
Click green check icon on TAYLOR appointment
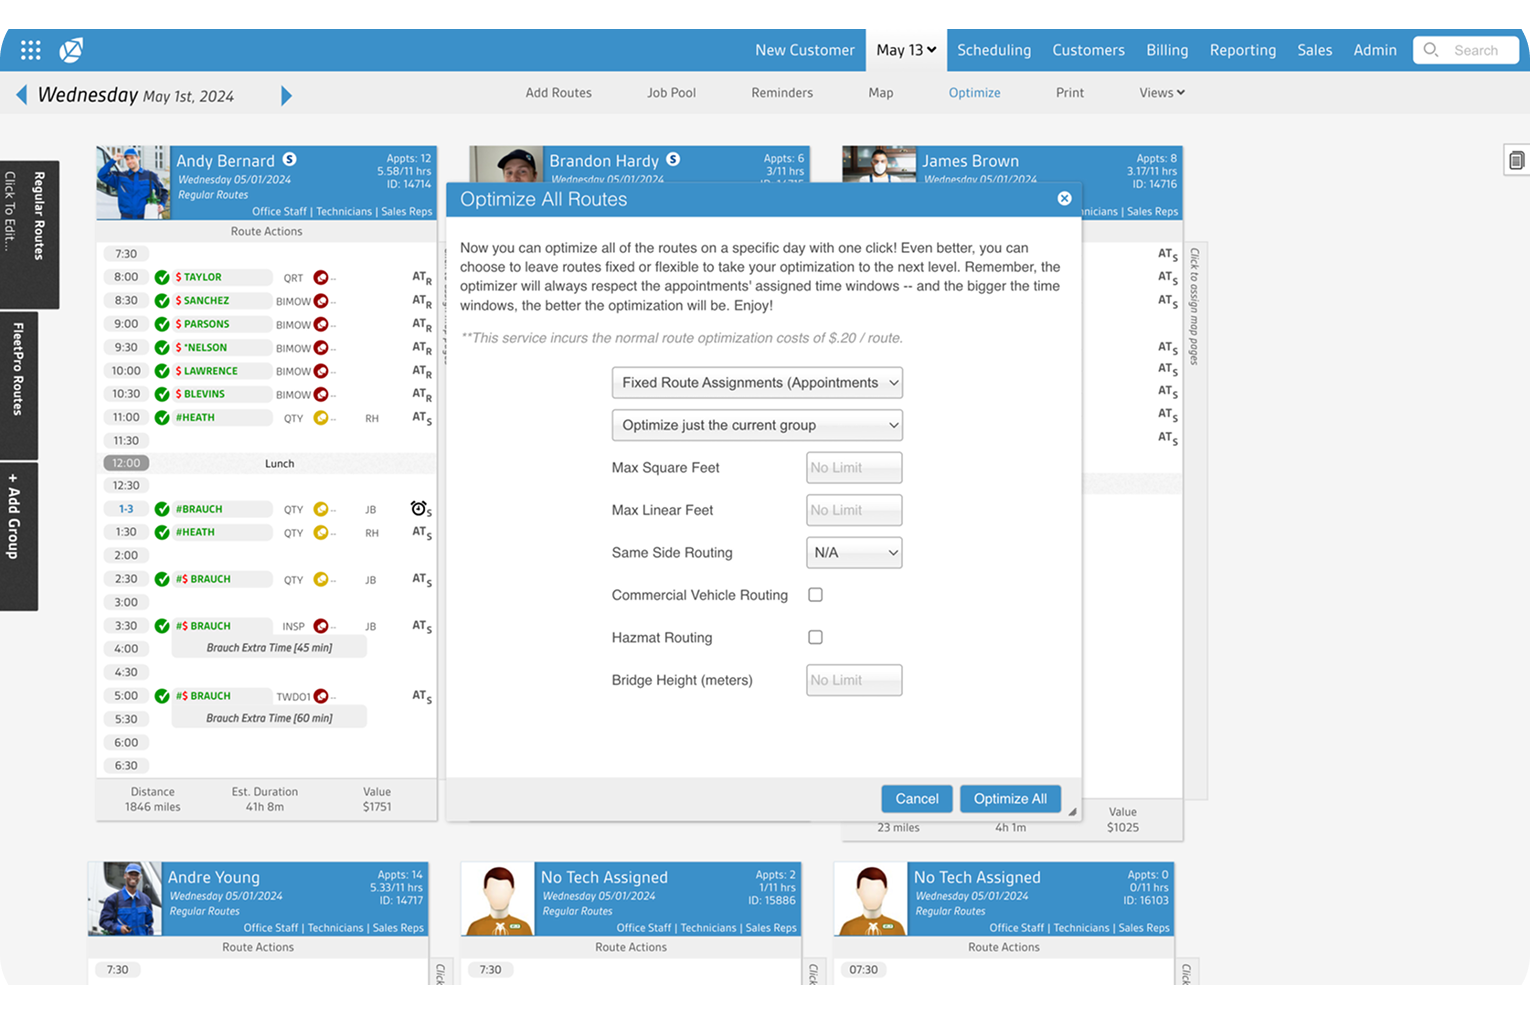pos(162,277)
